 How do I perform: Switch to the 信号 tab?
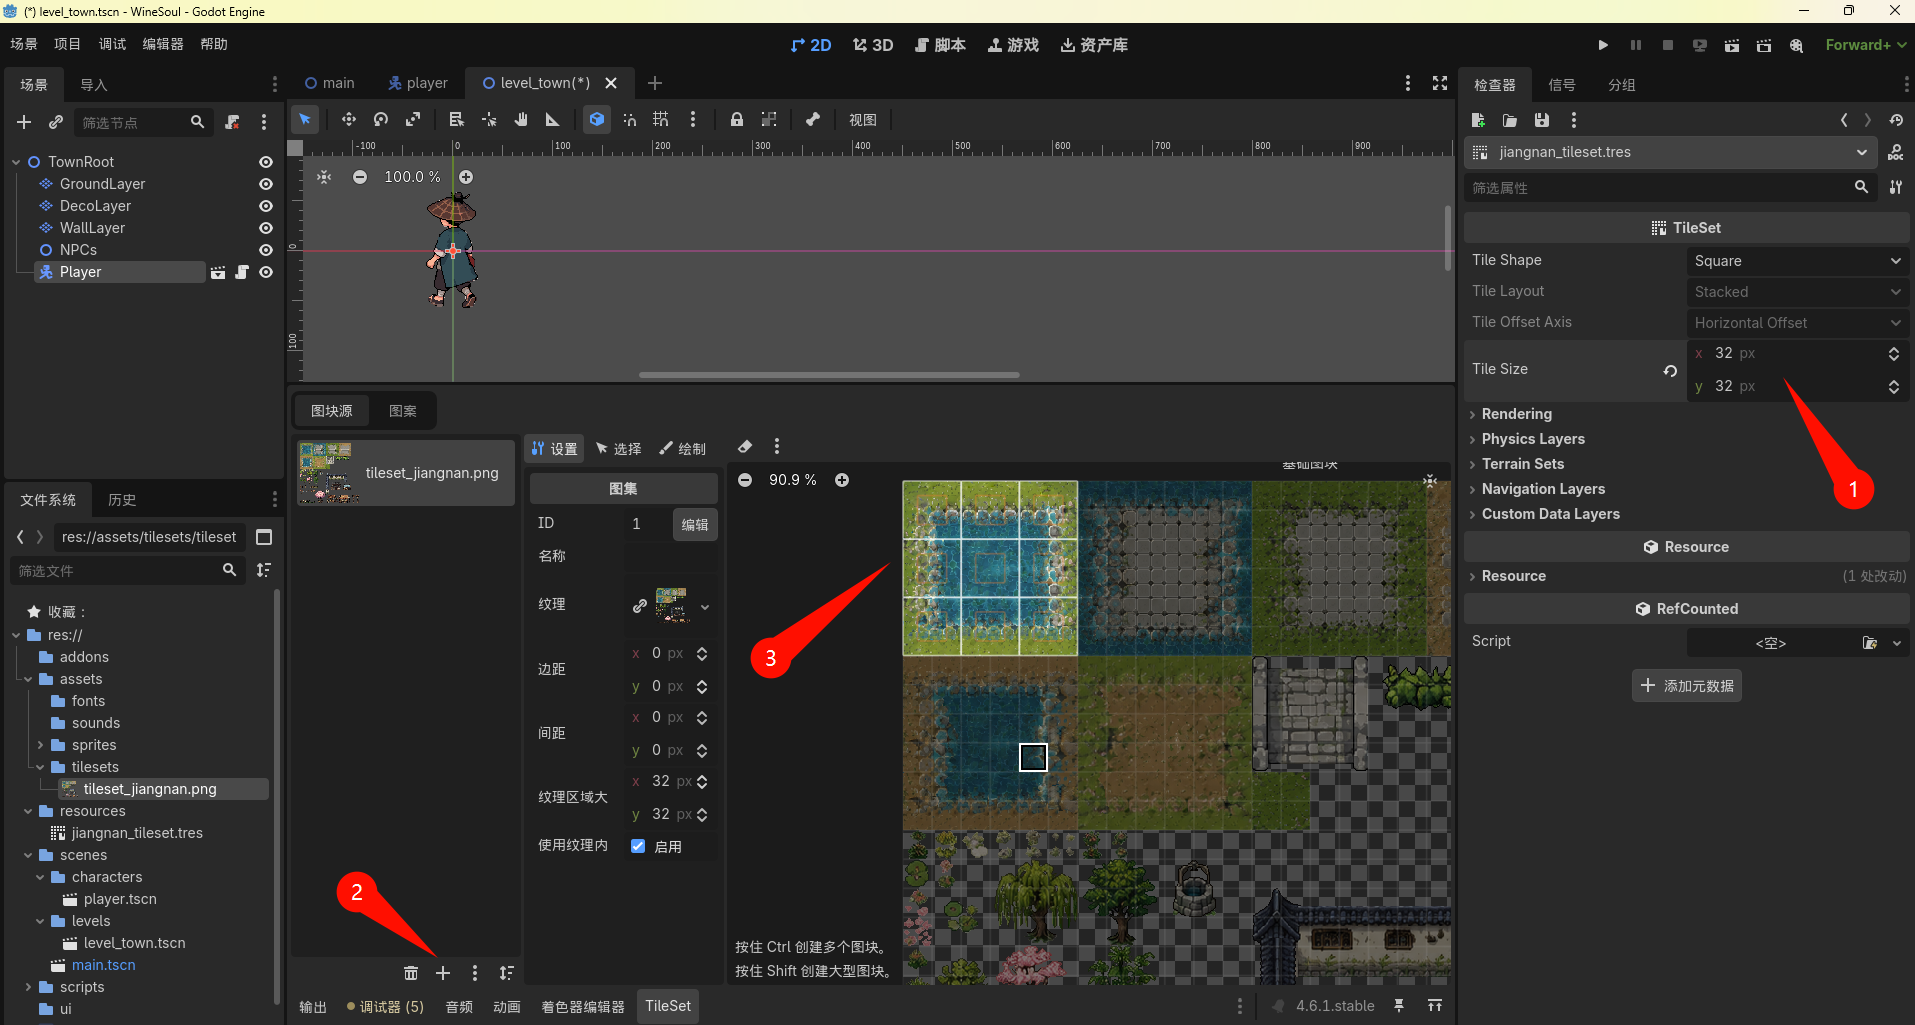click(x=1561, y=85)
